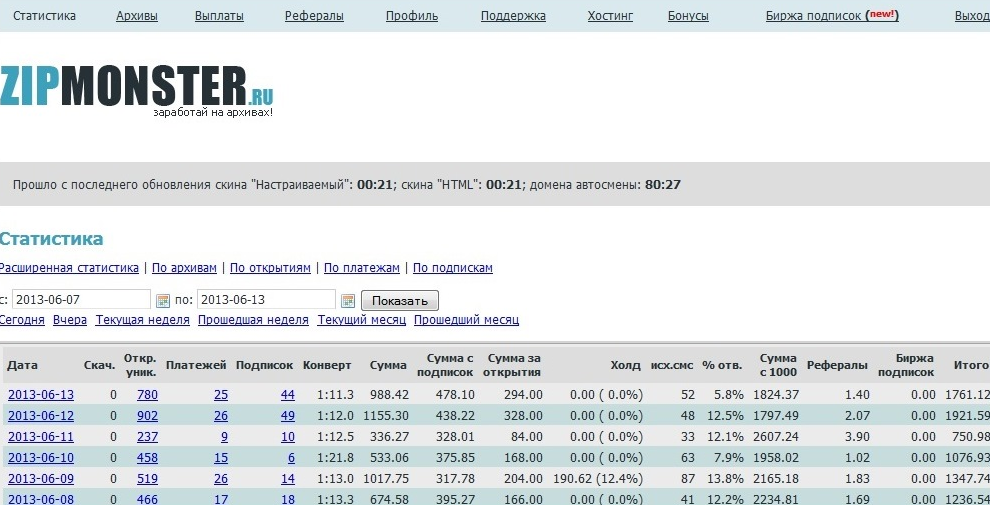Open 44 subscriptions link
Viewport: 990px width, 505px height.
click(288, 395)
